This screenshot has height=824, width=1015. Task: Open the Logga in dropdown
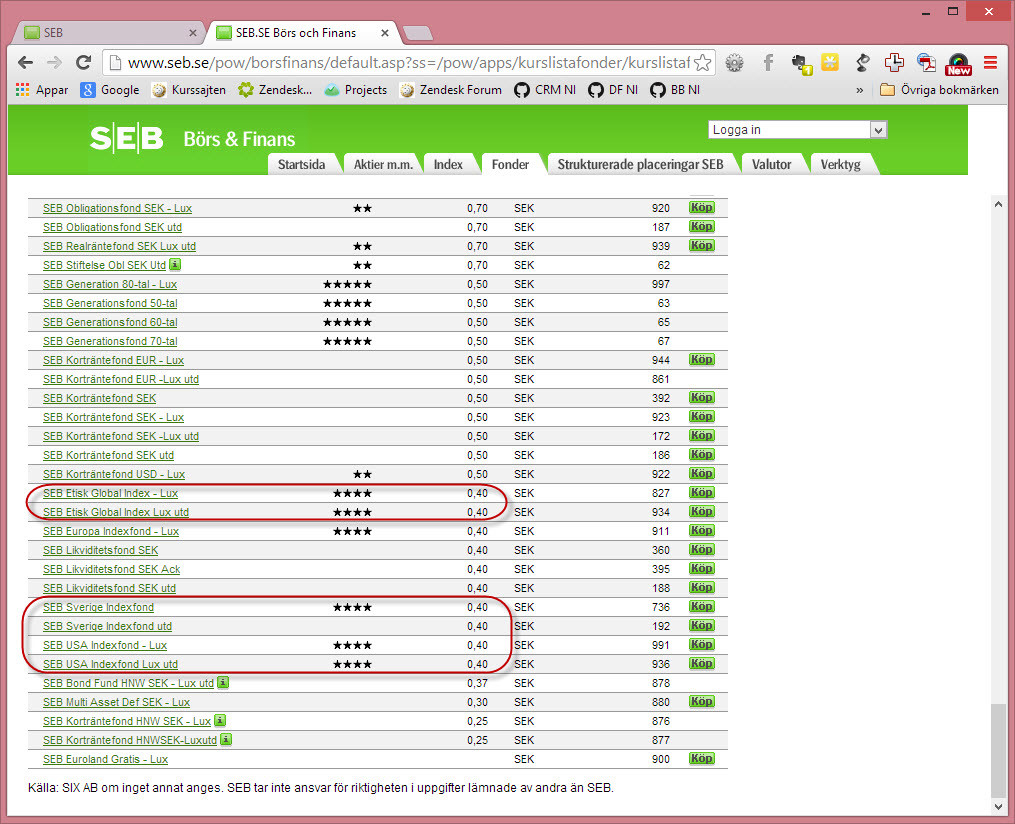[797, 130]
